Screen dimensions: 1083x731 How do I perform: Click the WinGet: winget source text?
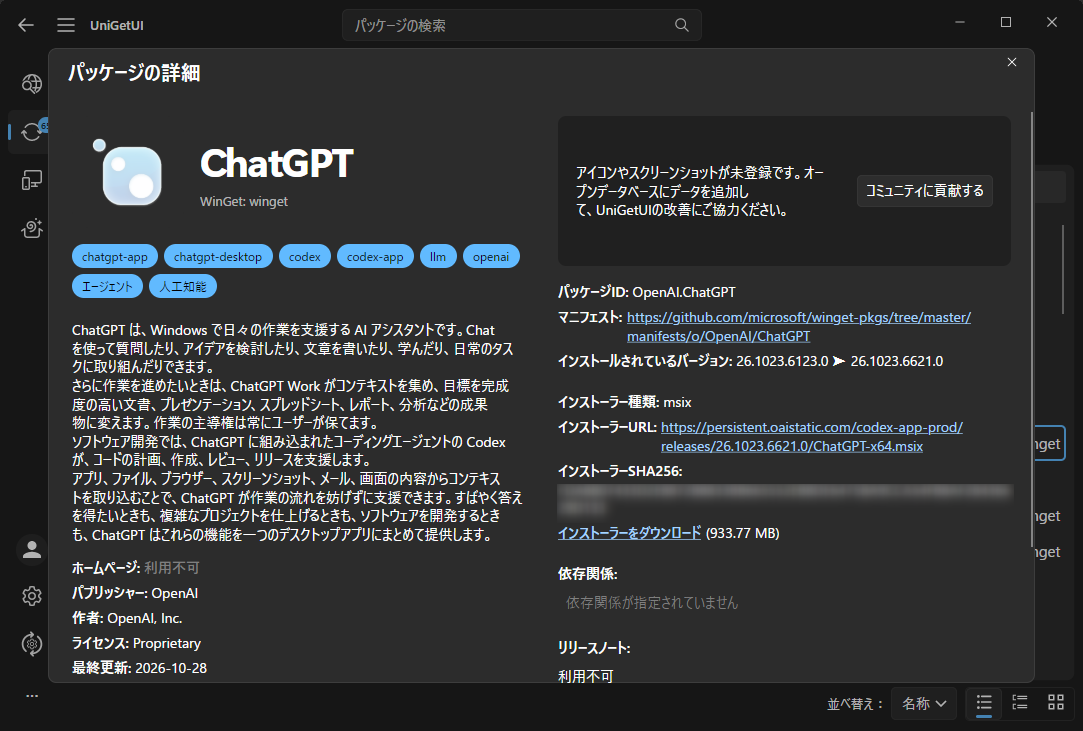[x=244, y=202]
